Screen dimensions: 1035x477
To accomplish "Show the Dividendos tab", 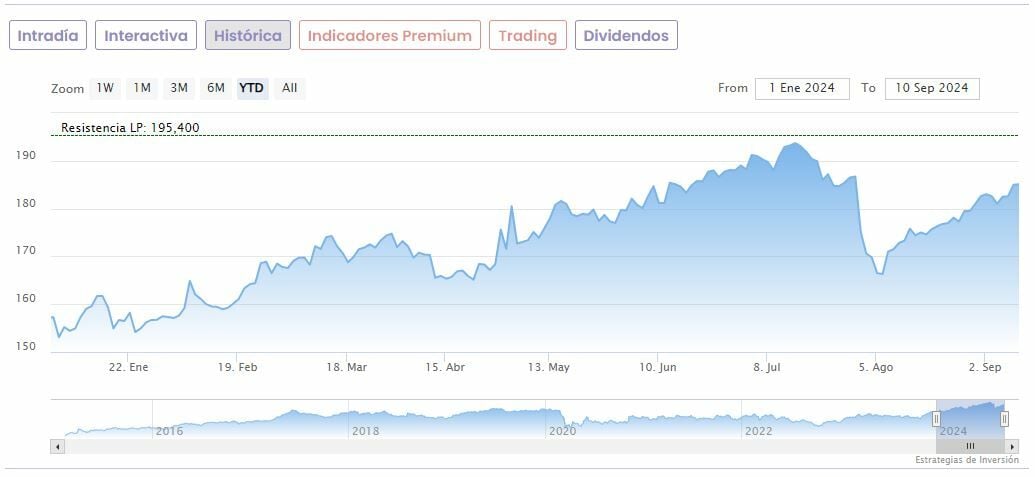I will (x=626, y=36).
